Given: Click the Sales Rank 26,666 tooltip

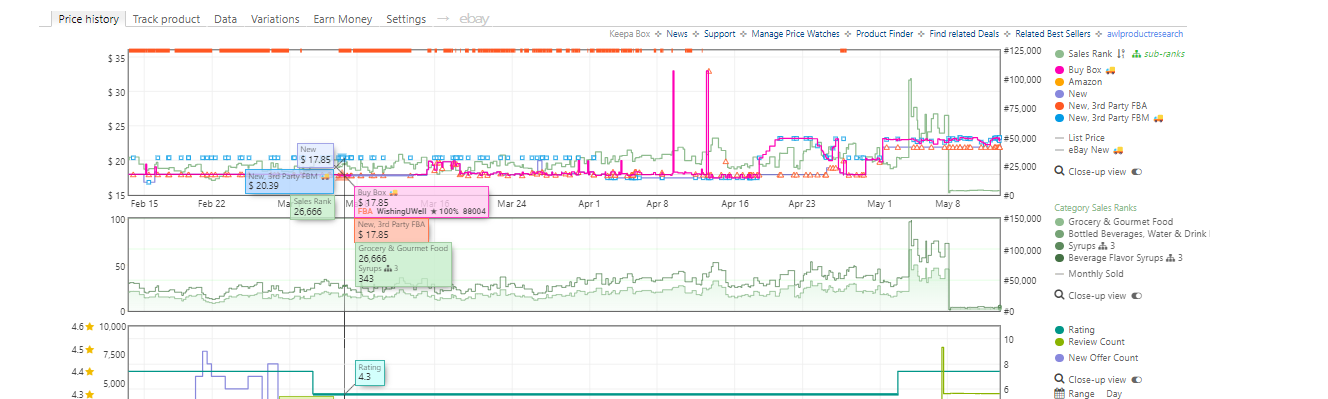Looking at the screenshot, I should click(312, 207).
